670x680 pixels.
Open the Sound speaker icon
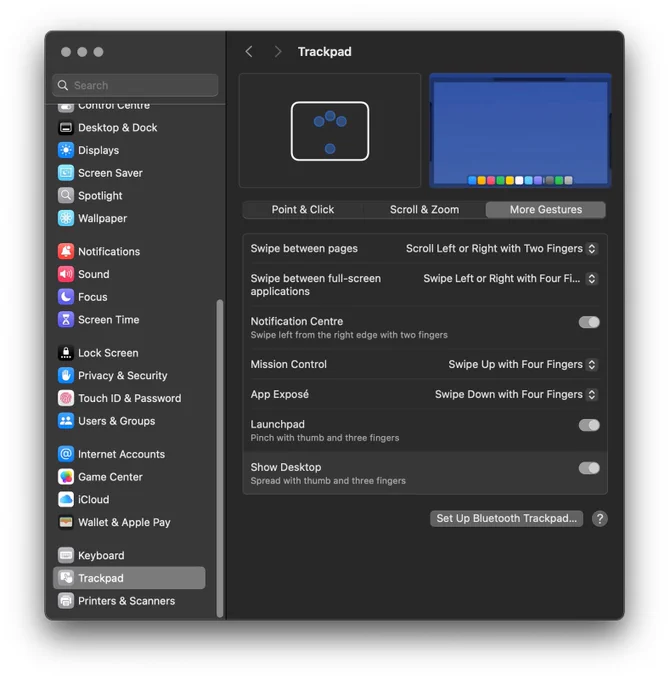tap(65, 274)
